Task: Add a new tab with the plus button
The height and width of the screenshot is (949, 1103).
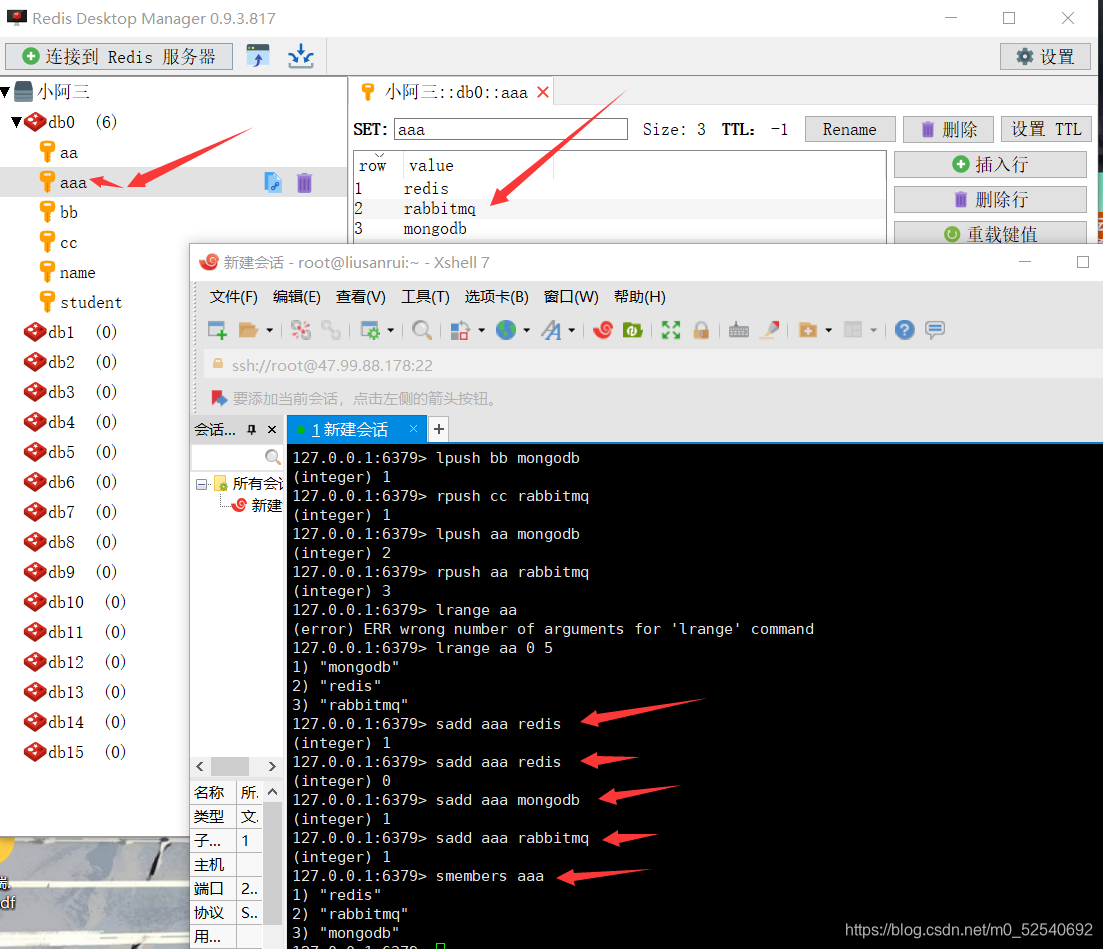Action: pyautogui.click(x=438, y=429)
